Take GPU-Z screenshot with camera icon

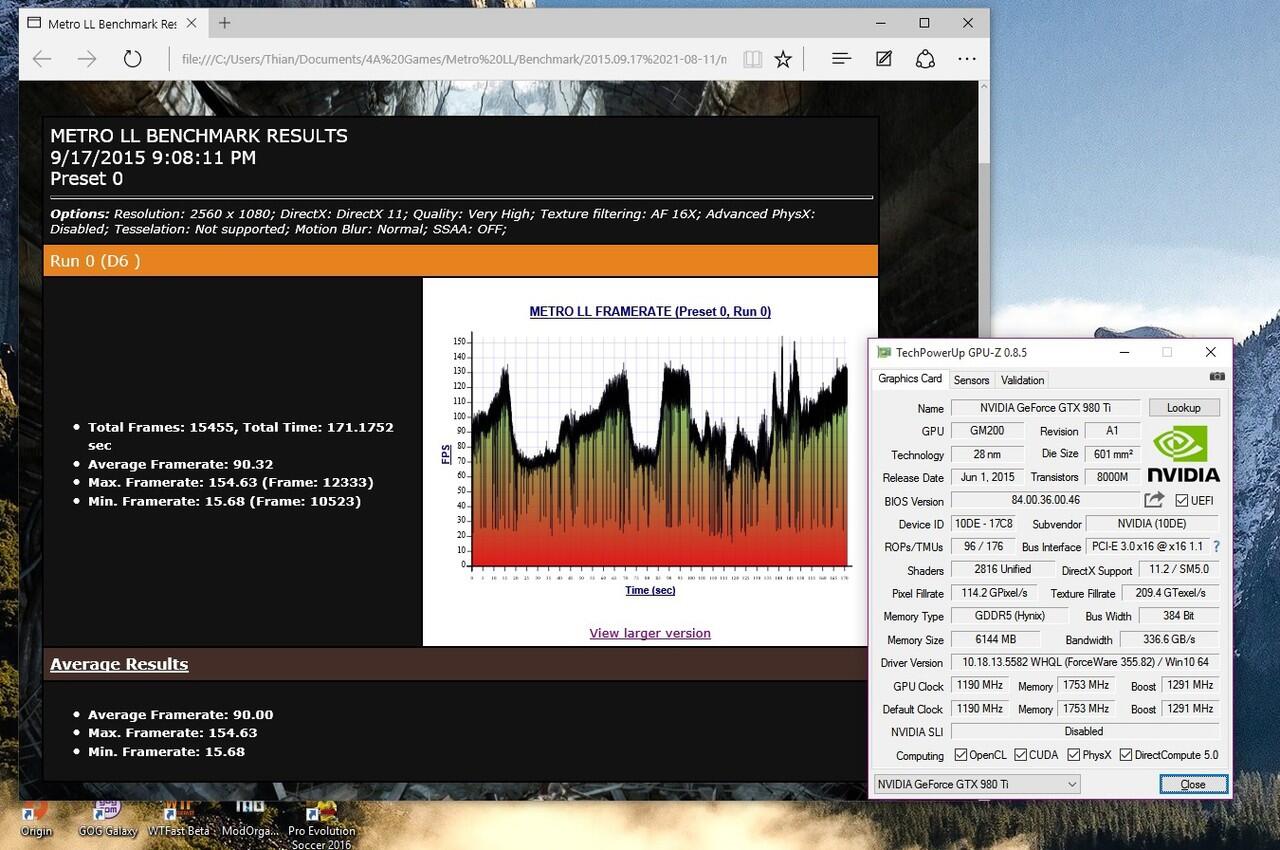click(1216, 376)
